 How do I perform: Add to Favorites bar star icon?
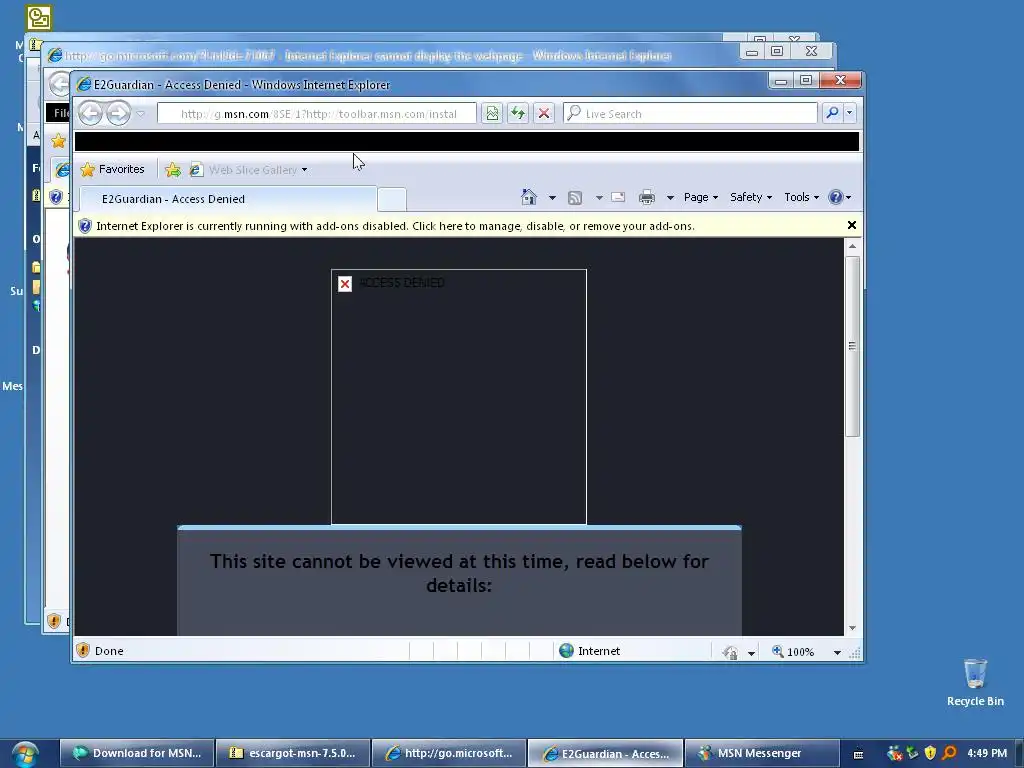173,170
